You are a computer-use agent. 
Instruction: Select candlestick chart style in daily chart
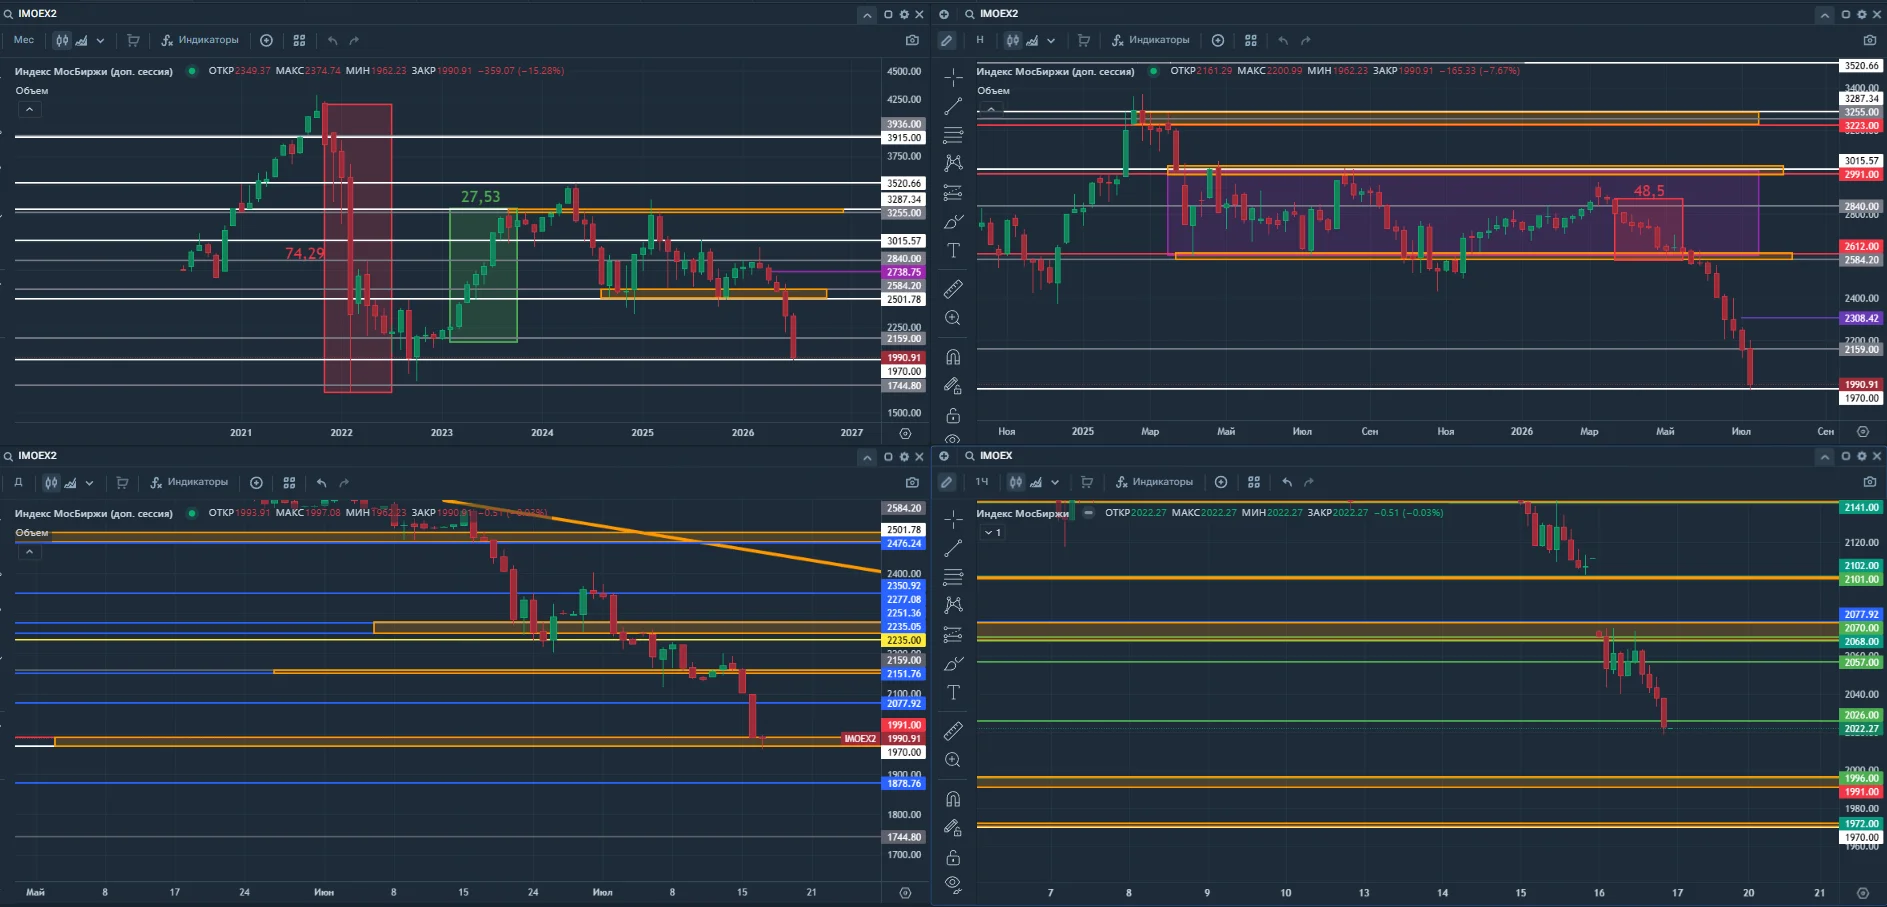(51, 482)
